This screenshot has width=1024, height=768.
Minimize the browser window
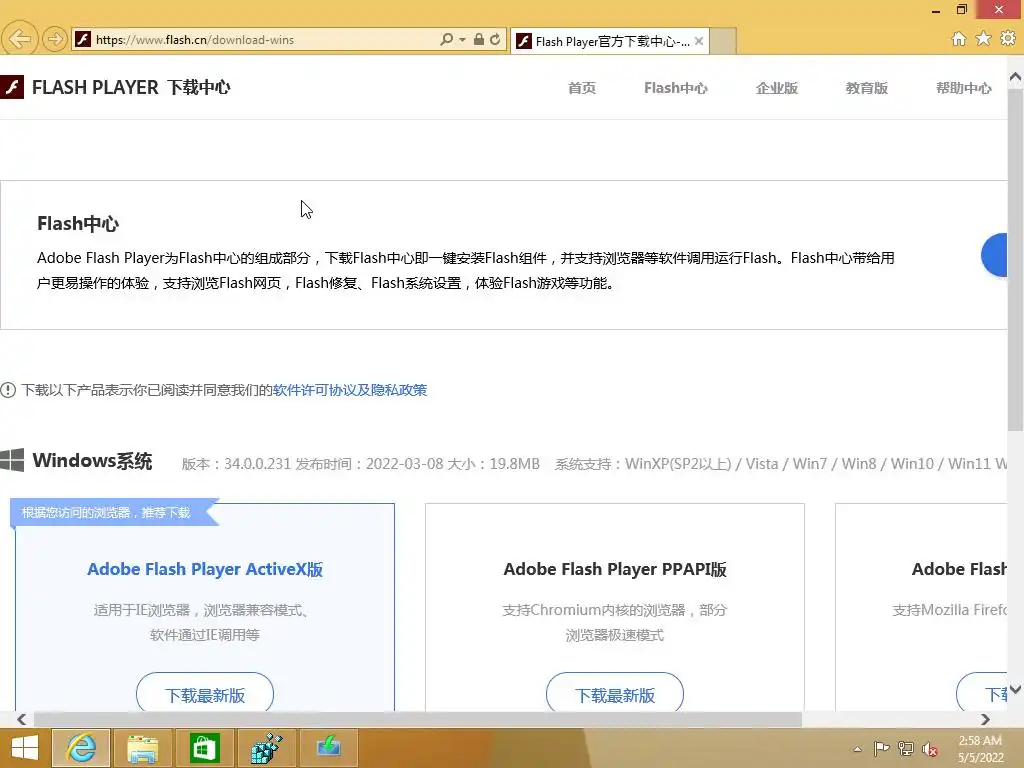tap(936, 10)
